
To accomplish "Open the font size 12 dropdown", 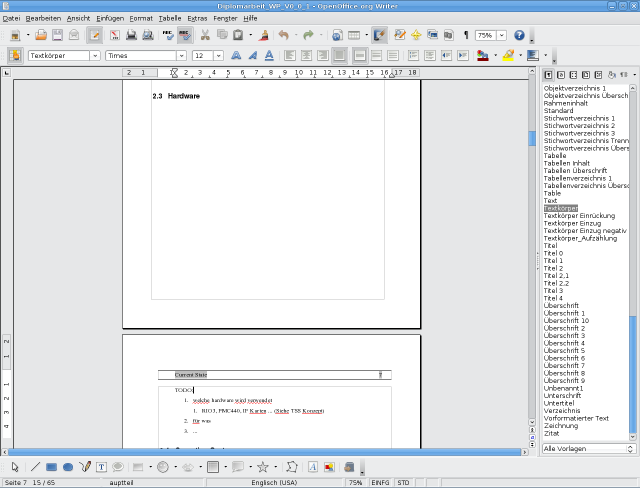I will pos(218,55).
